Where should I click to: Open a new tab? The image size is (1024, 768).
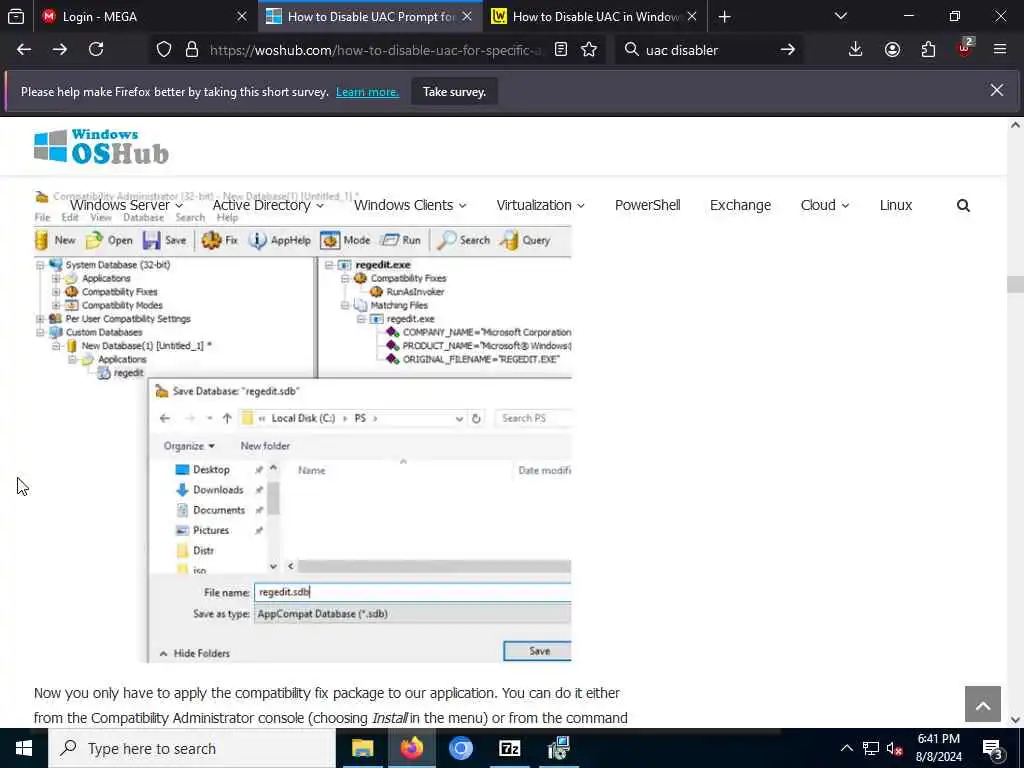click(724, 17)
